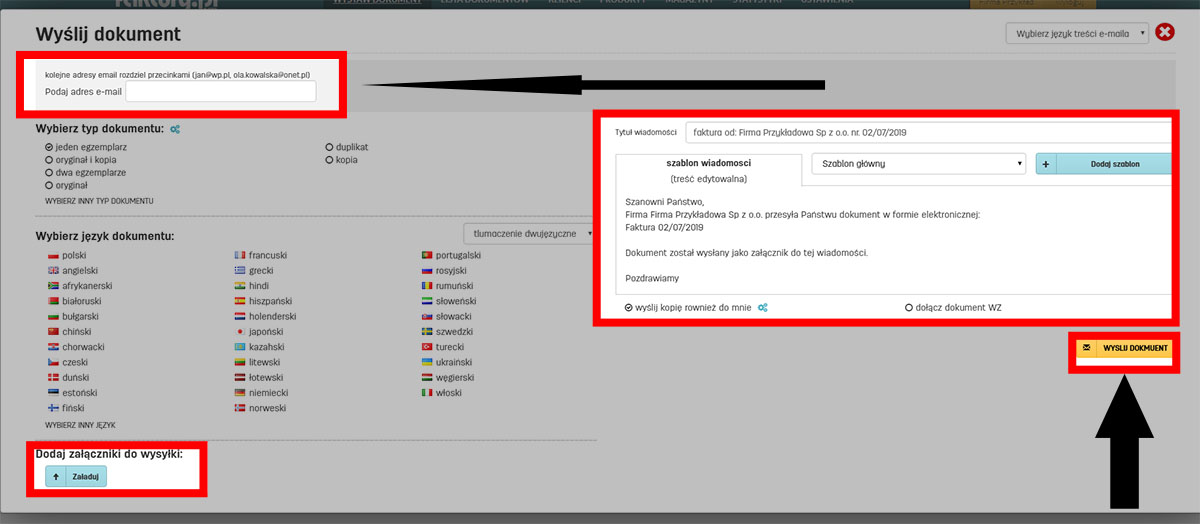The height and width of the screenshot is (524, 1200).
Task: Choose dwa egzemplarze radio option
Action: [49, 172]
